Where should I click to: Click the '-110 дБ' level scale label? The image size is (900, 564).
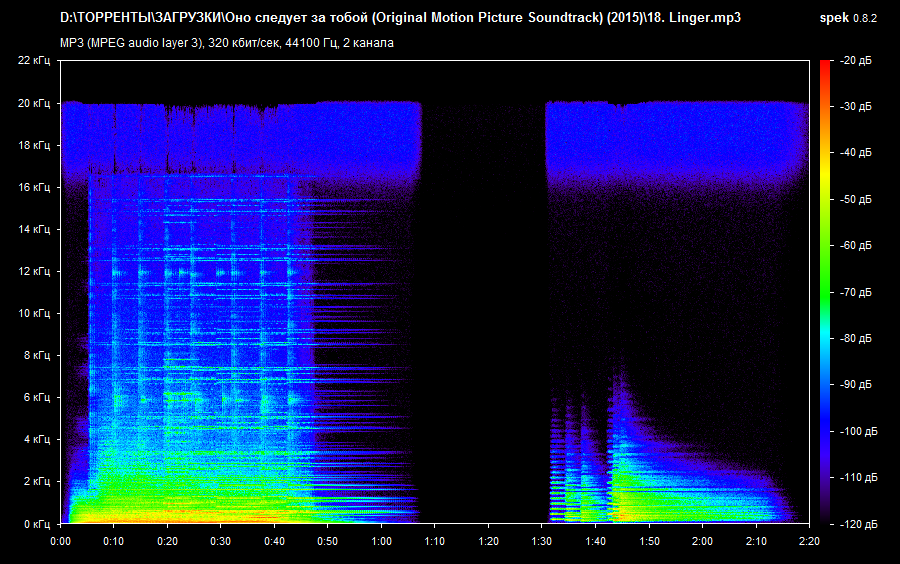(858, 477)
